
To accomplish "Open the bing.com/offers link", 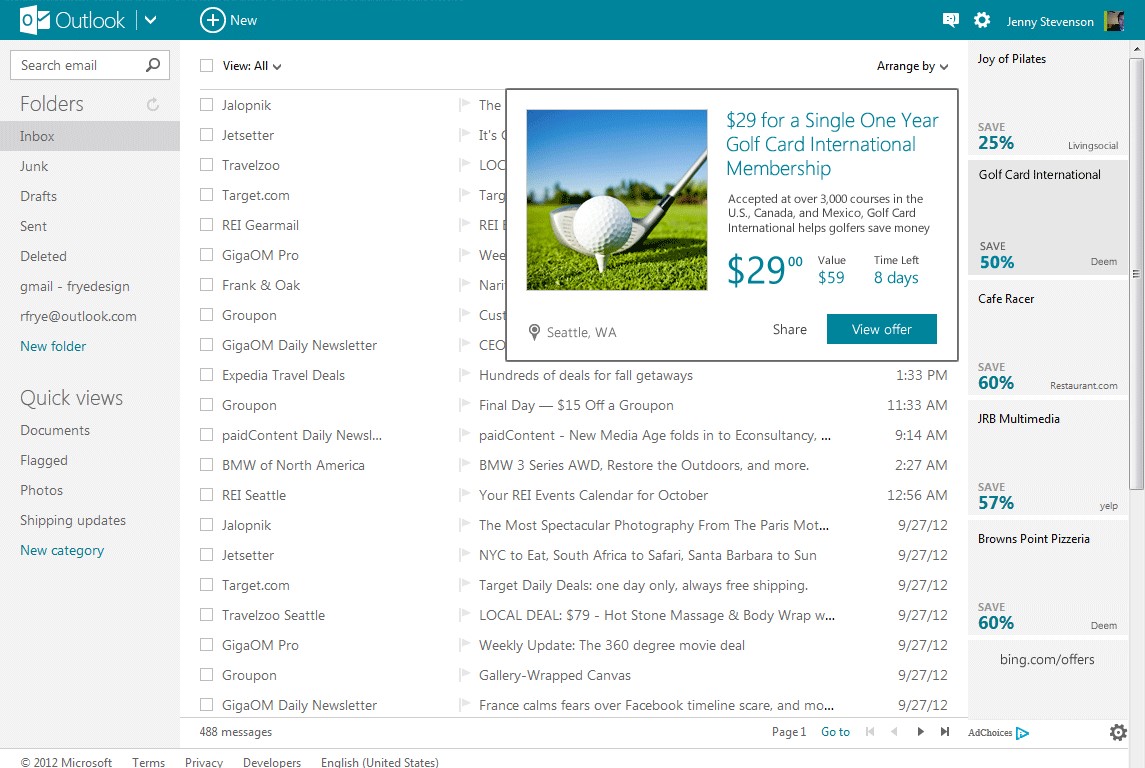I will (x=1046, y=659).
